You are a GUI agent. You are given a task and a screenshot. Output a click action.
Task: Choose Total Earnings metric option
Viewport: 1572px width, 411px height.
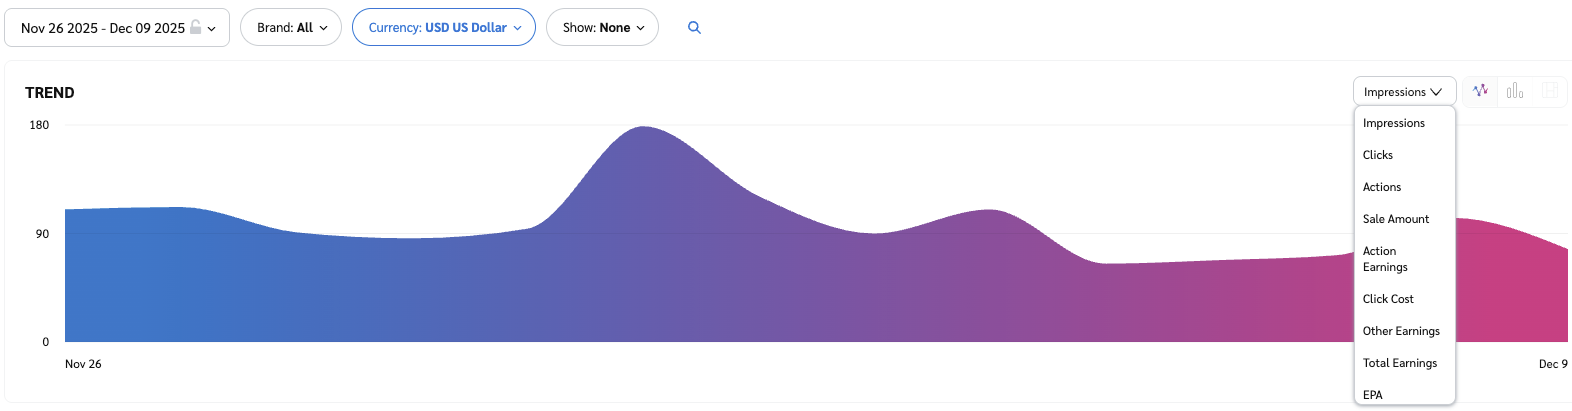pos(1399,363)
